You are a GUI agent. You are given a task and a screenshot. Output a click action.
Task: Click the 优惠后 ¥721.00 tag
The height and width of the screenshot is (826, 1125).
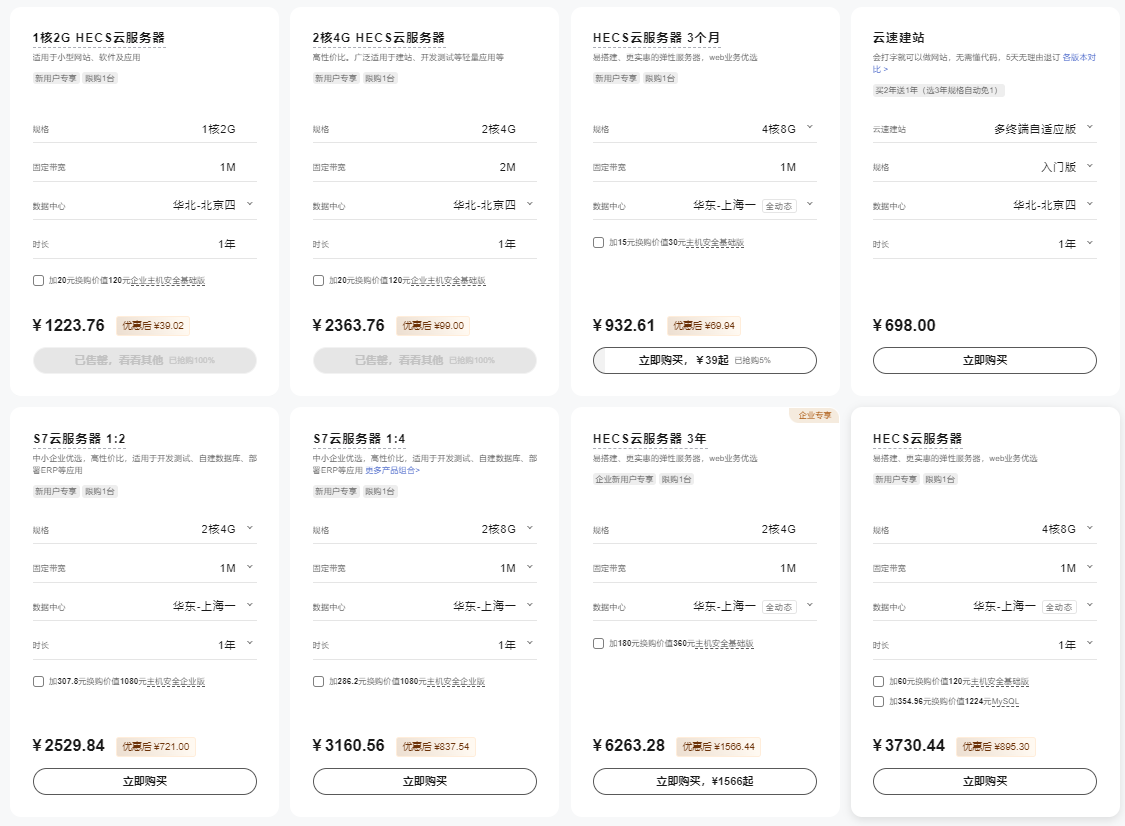point(156,746)
